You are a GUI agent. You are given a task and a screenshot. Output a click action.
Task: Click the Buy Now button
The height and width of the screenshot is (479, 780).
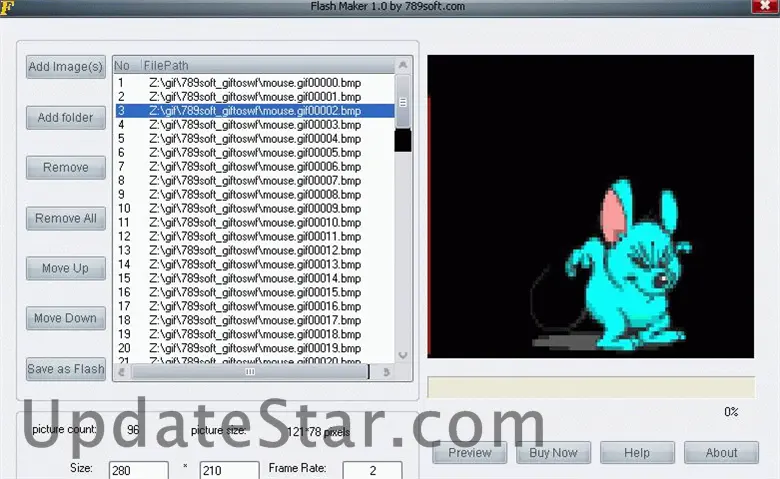click(x=553, y=452)
